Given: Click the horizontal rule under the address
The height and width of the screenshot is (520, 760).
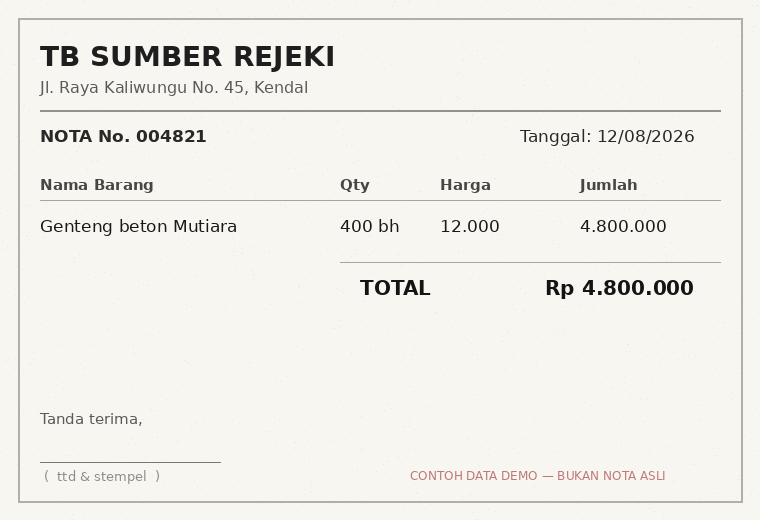Looking at the screenshot, I should click(x=380, y=111).
